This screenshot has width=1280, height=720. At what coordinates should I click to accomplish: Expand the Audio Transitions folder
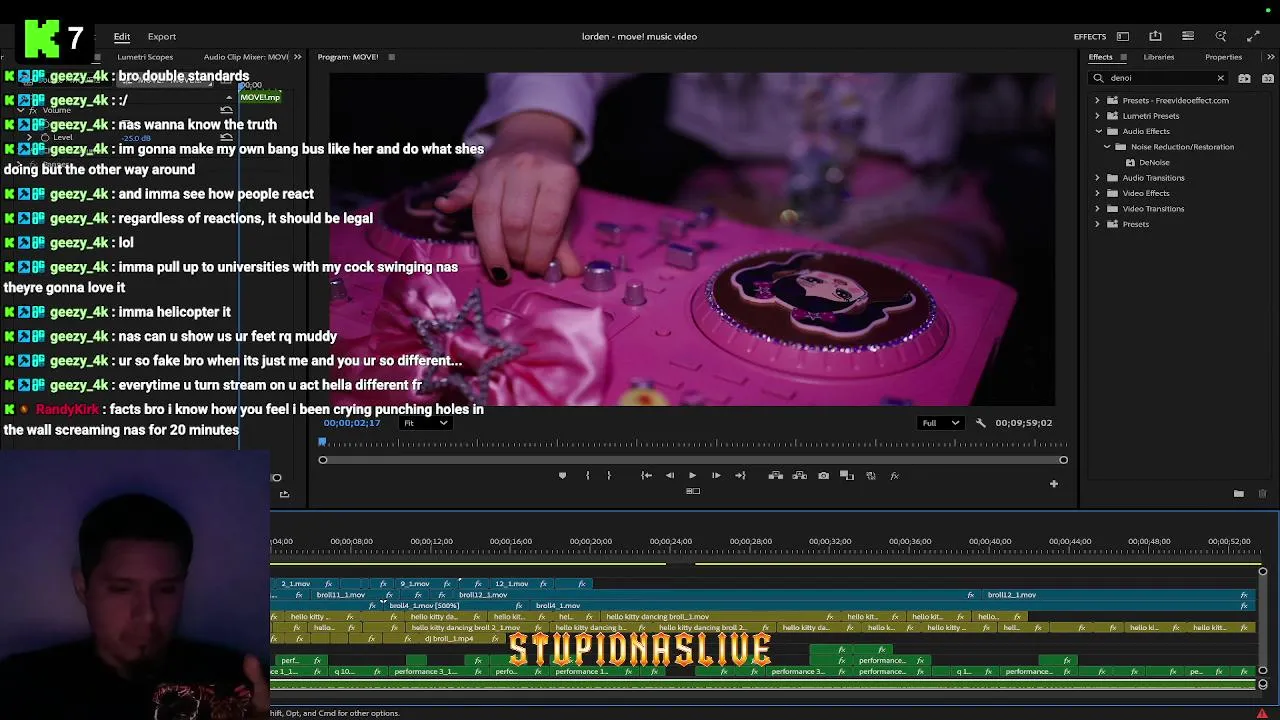pyautogui.click(x=1097, y=178)
